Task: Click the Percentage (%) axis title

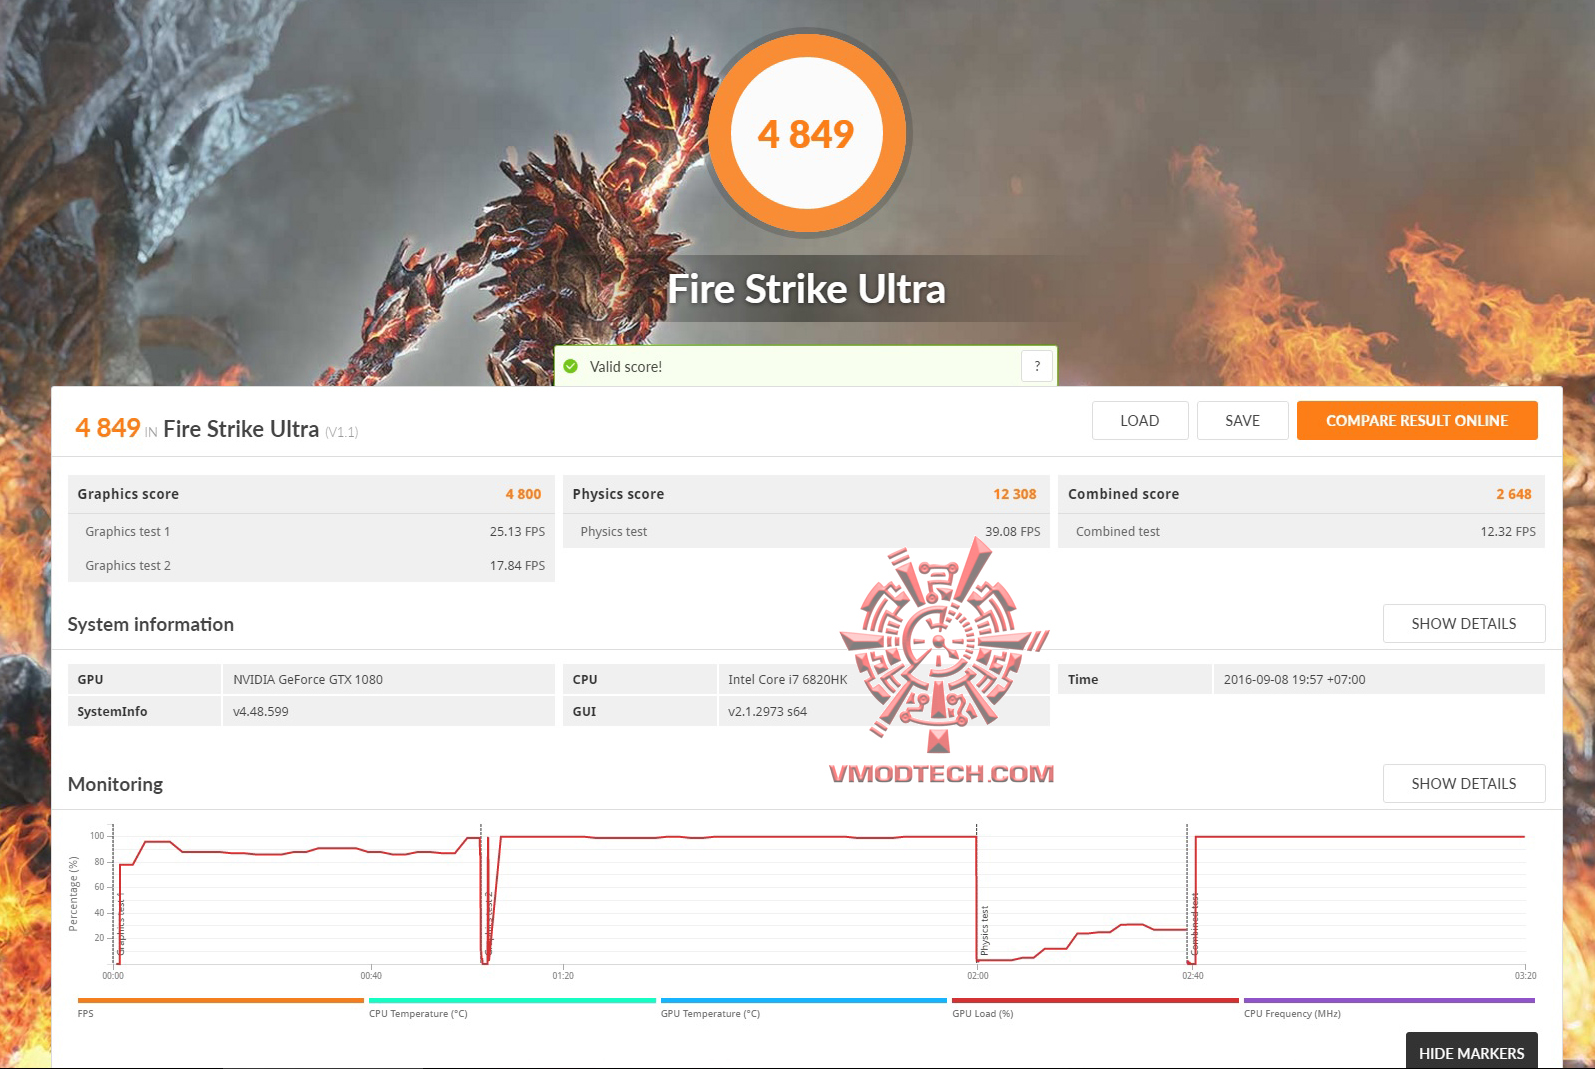Action: click(x=73, y=894)
